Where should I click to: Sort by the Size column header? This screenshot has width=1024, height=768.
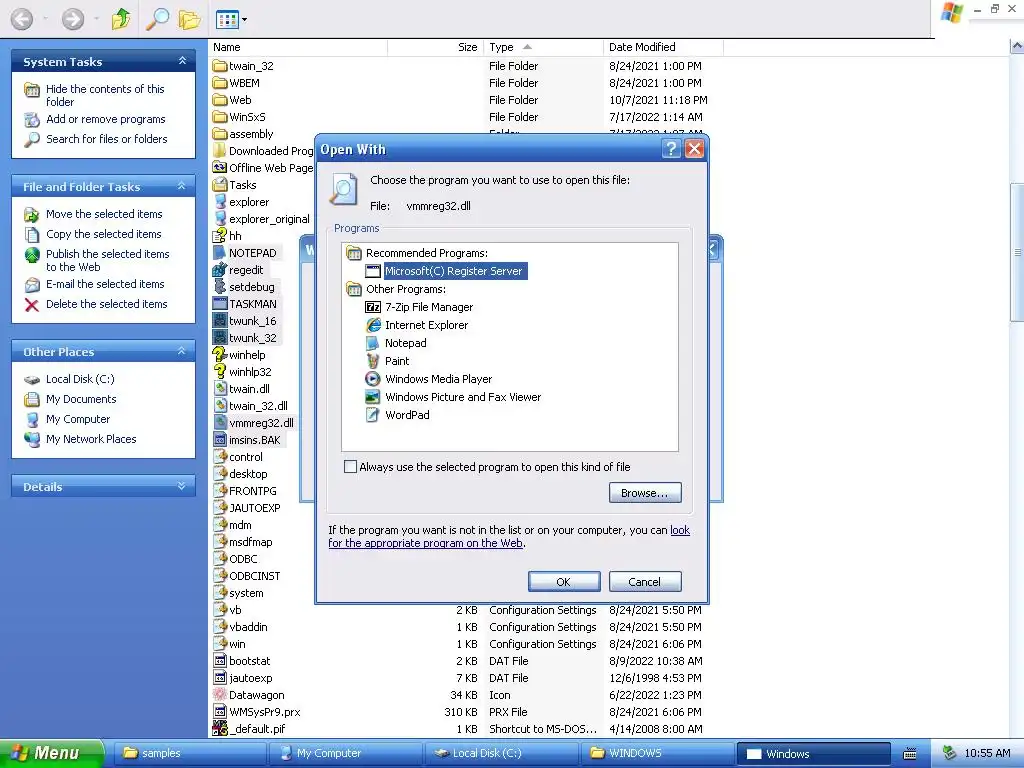coord(435,47)
